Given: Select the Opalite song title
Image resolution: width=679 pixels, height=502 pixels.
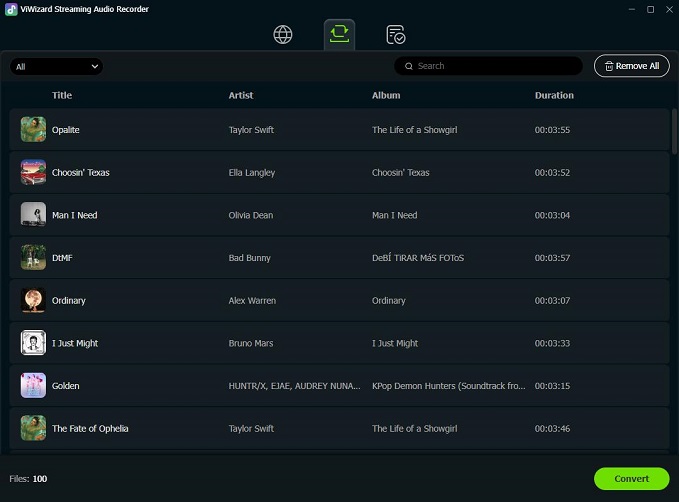Looking at the screenshot, I should coord(65,130).
